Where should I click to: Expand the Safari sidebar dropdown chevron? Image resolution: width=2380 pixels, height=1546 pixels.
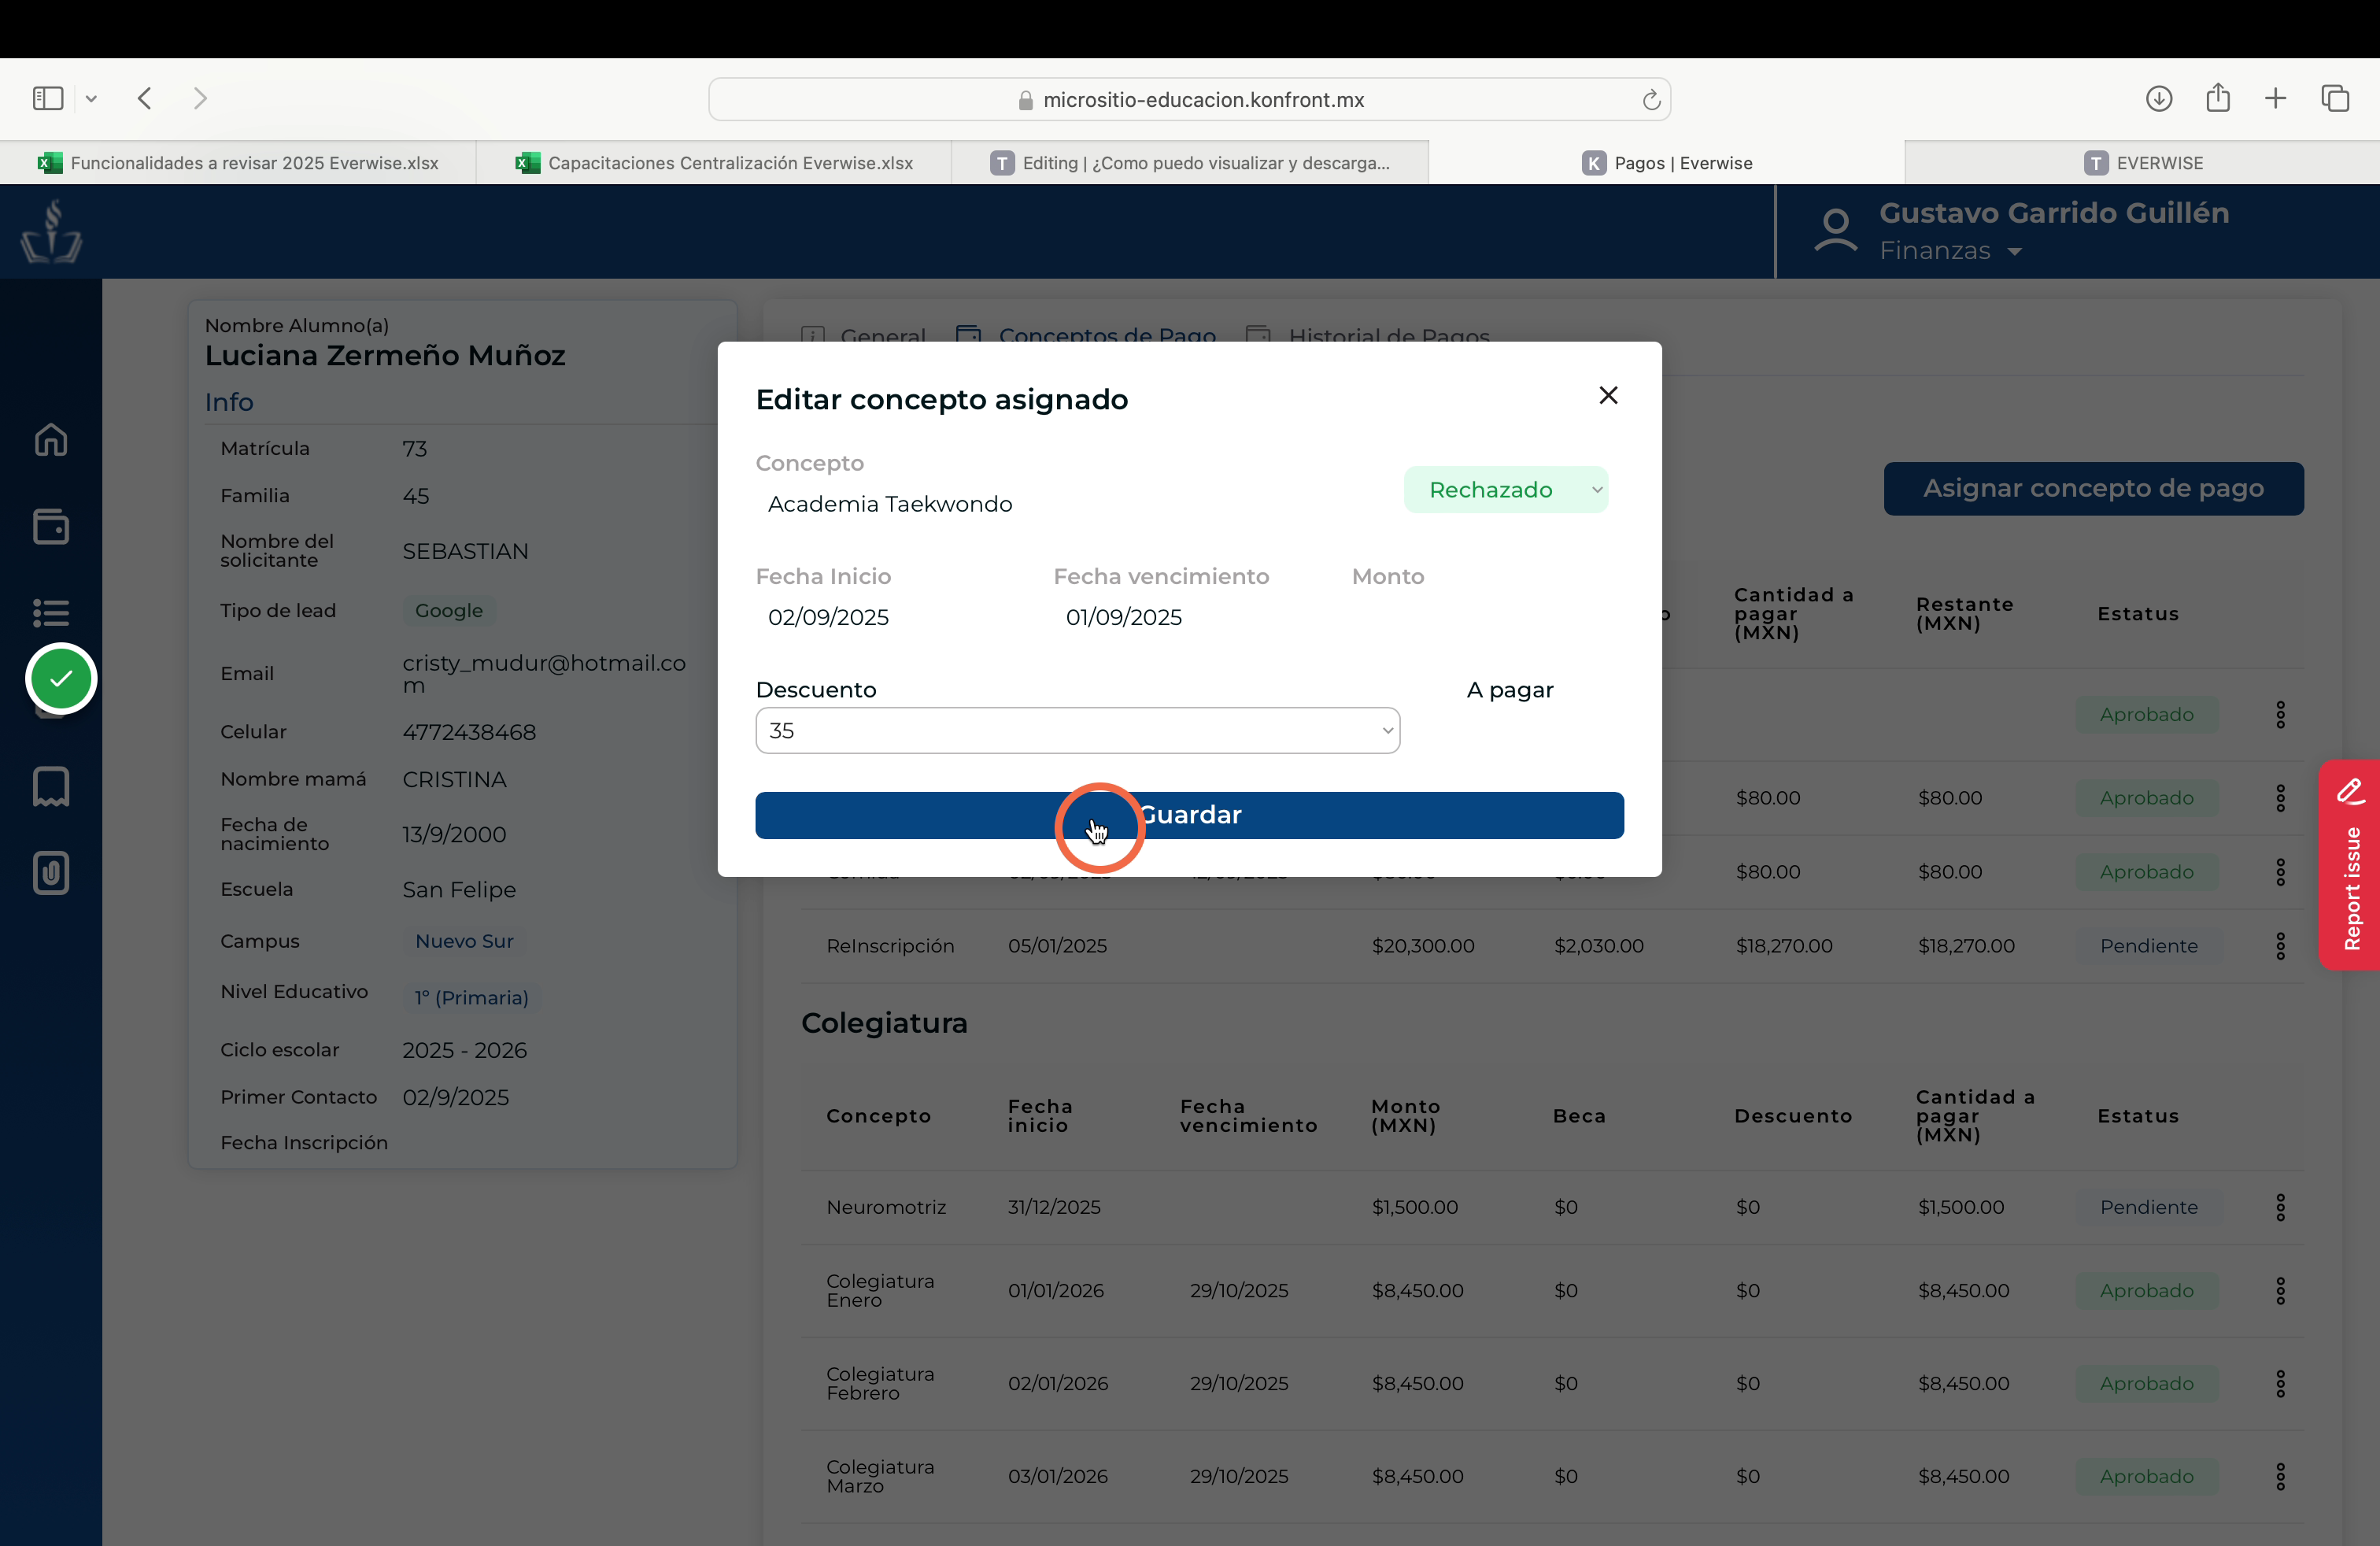91,98
